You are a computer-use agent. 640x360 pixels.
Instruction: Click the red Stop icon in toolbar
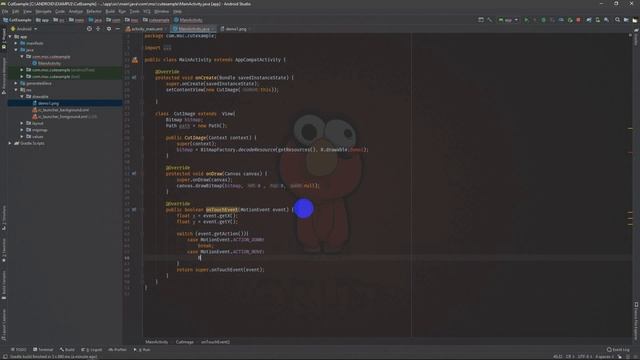point(578,20)
